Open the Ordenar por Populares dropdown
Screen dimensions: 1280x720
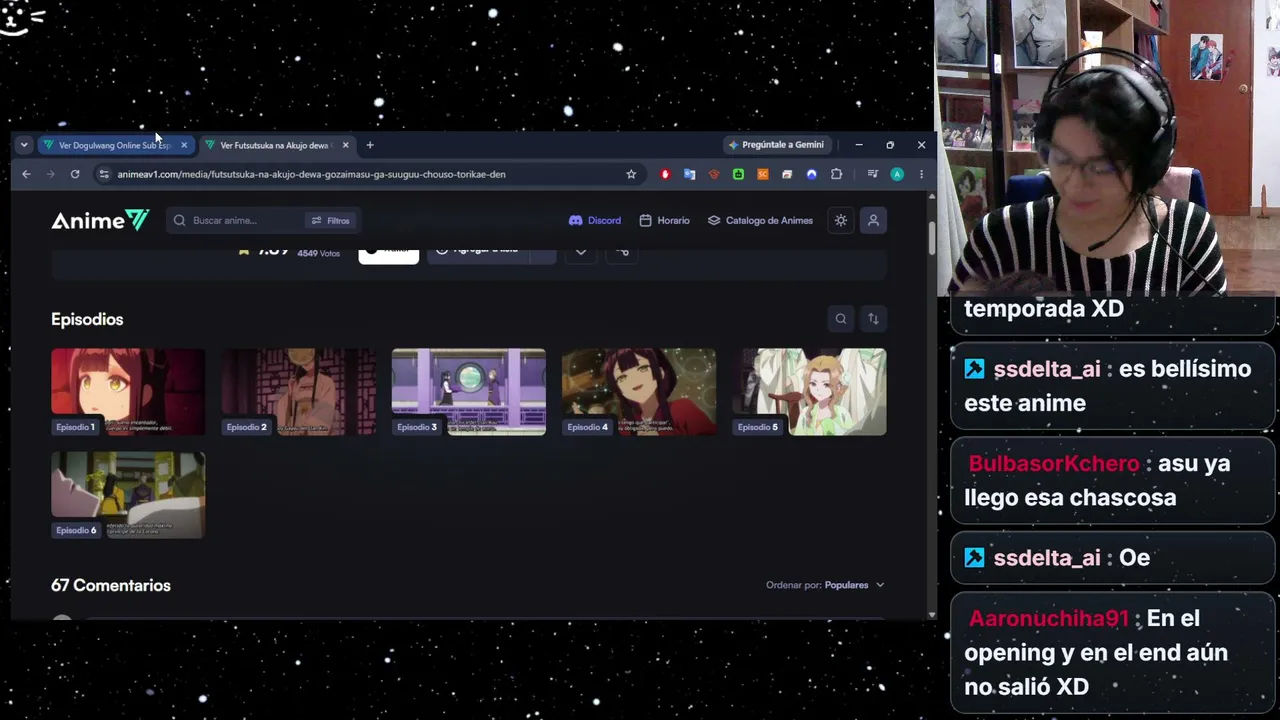point(825,585)
